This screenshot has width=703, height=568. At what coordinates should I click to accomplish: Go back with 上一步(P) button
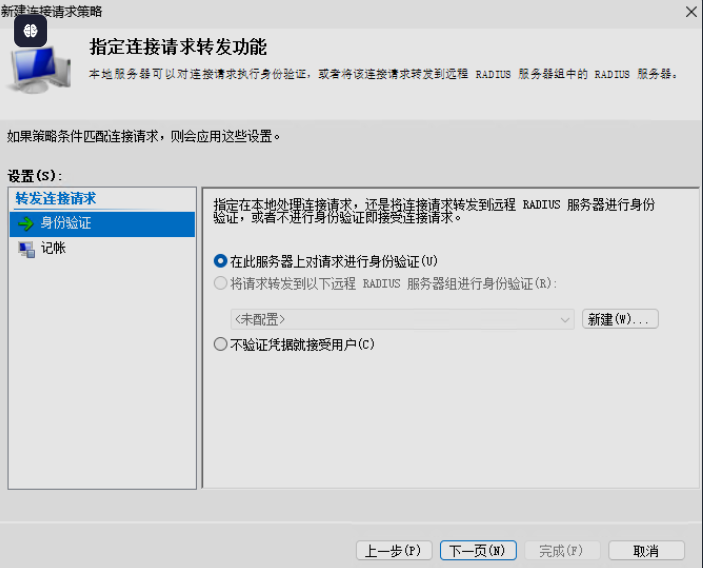(x=394, y=550)
